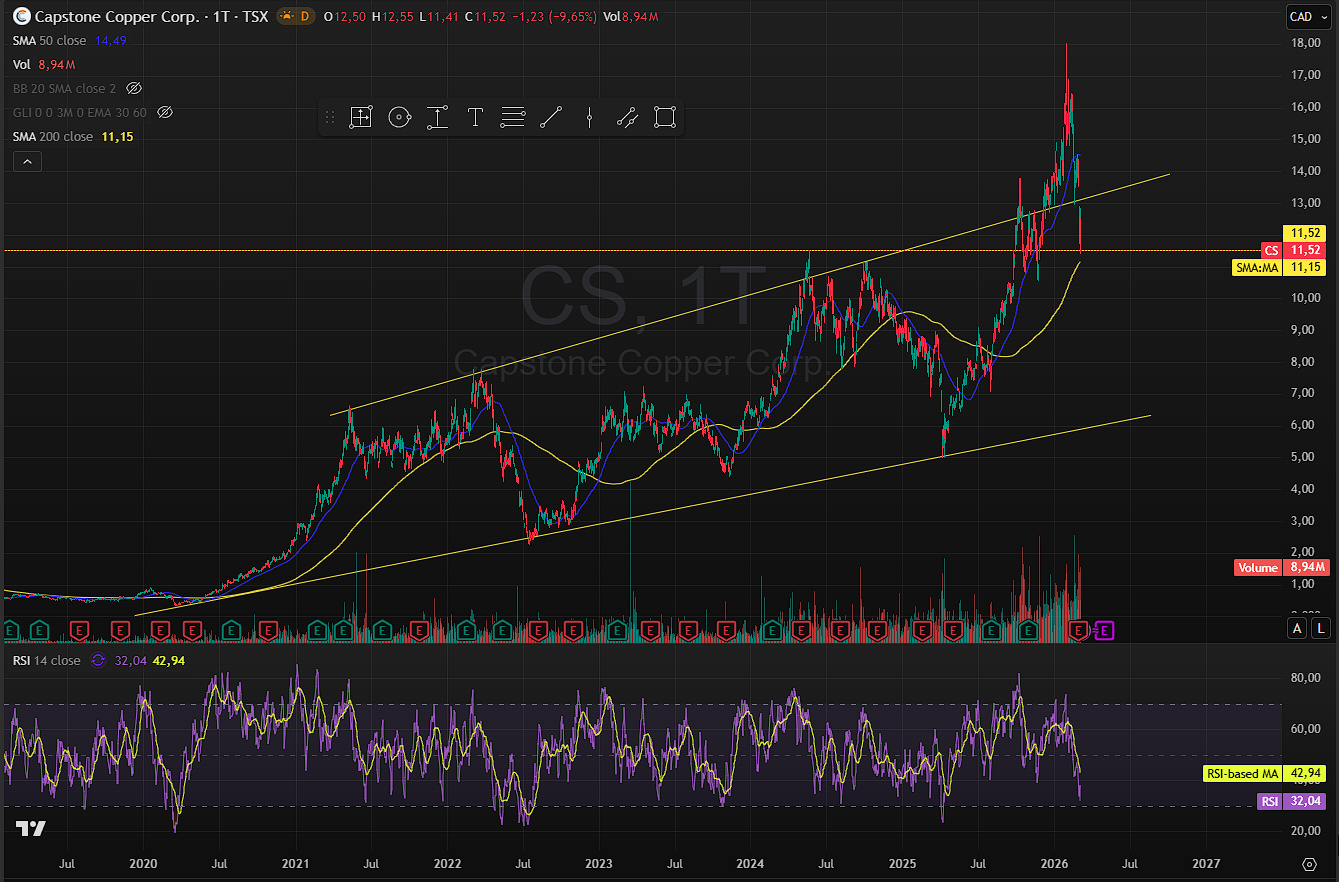Image resolution: width=1339 pixels, height=882 pixels.
Task: Choose the vertical line drawing tool
Action: 590,118
